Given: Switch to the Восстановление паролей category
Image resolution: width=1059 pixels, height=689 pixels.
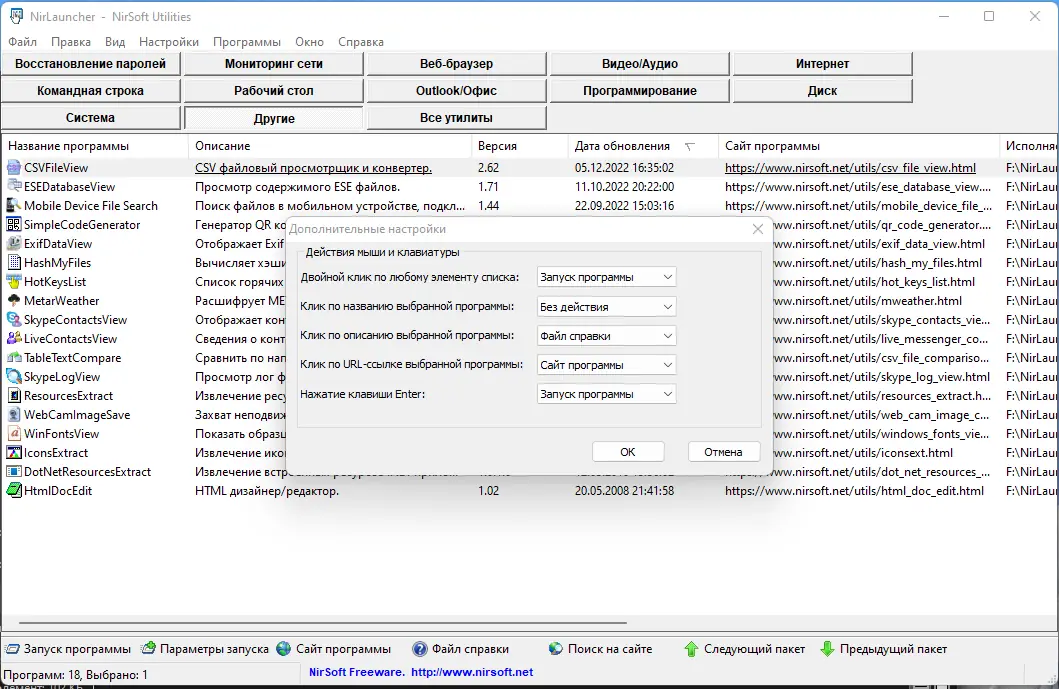Looking at the screenshot, I should click(x=91, y=63).
